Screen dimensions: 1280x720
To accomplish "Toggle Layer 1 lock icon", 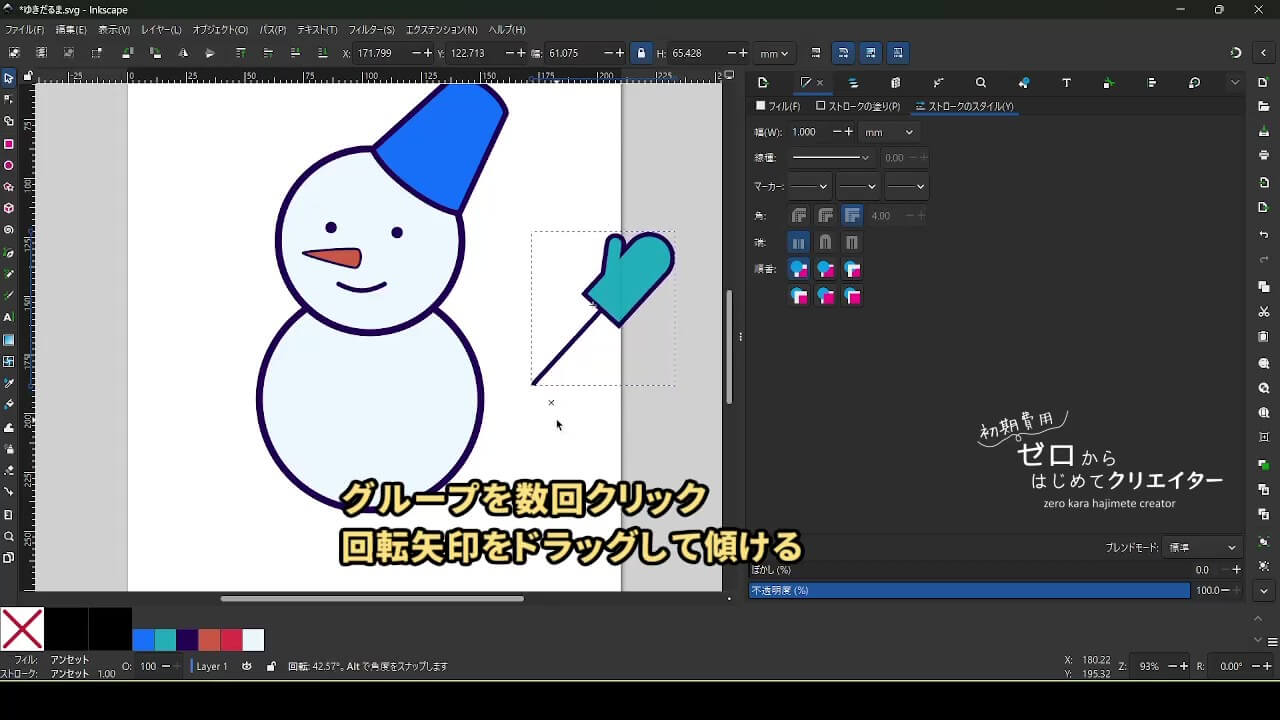I will (271, 666).
